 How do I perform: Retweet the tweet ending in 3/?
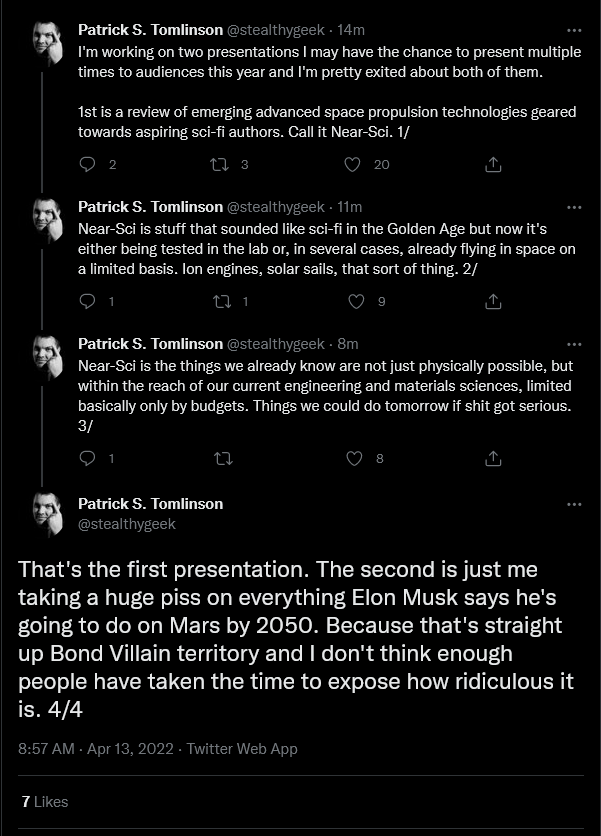pyautogui.click(x=223, y=458)
